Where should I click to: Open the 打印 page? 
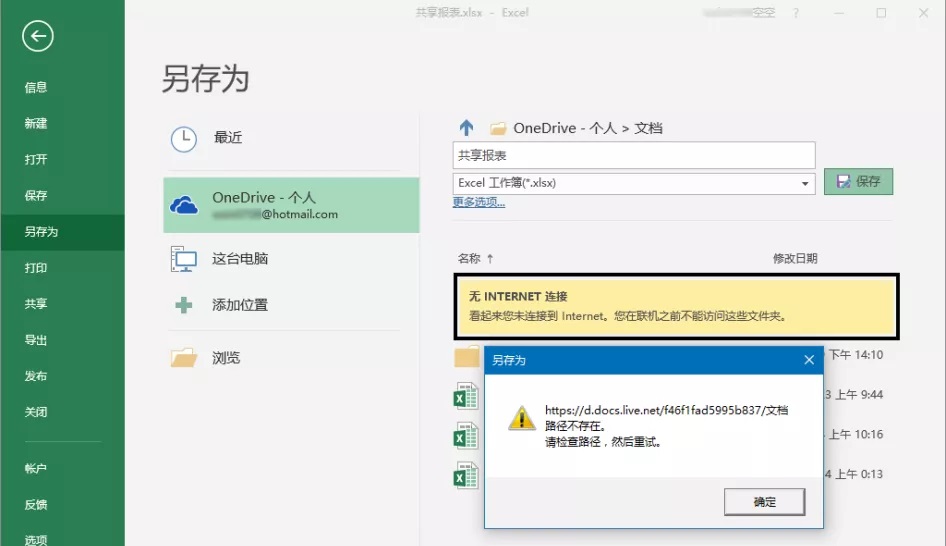(36, 268)
